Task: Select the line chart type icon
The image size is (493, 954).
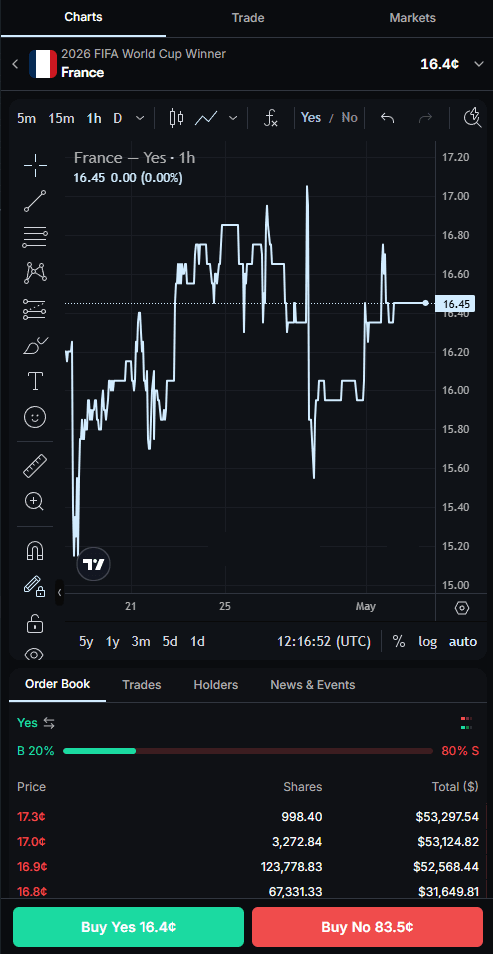Action: pos(206,117)
